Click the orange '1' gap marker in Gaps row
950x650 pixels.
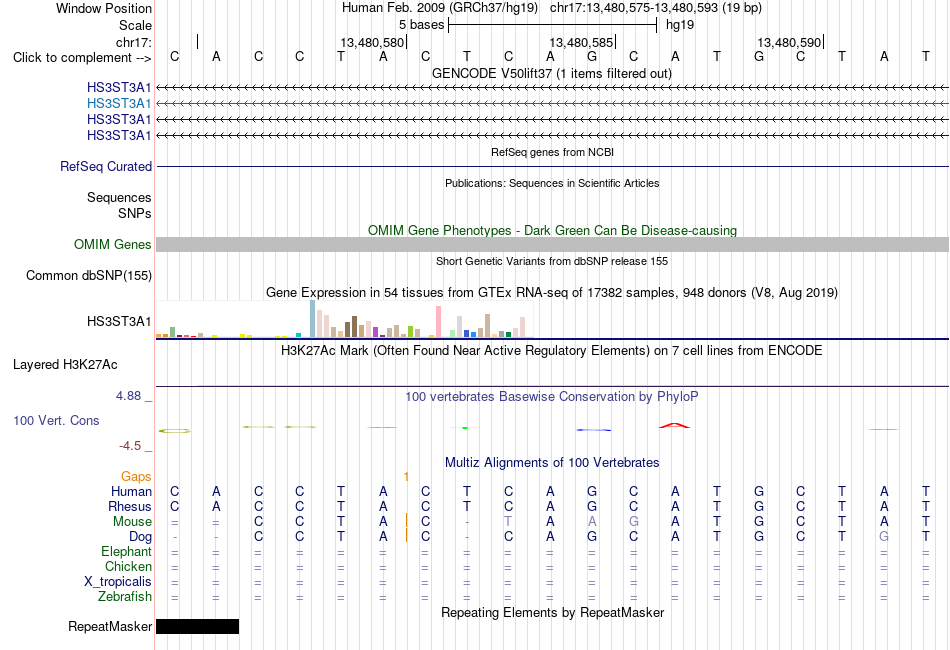point(406,477)
